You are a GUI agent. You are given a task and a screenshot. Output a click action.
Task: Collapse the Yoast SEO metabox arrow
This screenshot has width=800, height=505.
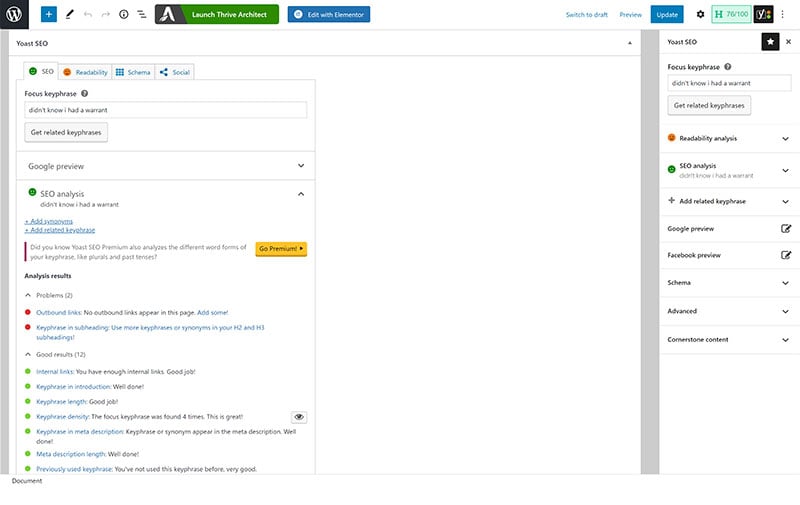click(x=630, y=43)
